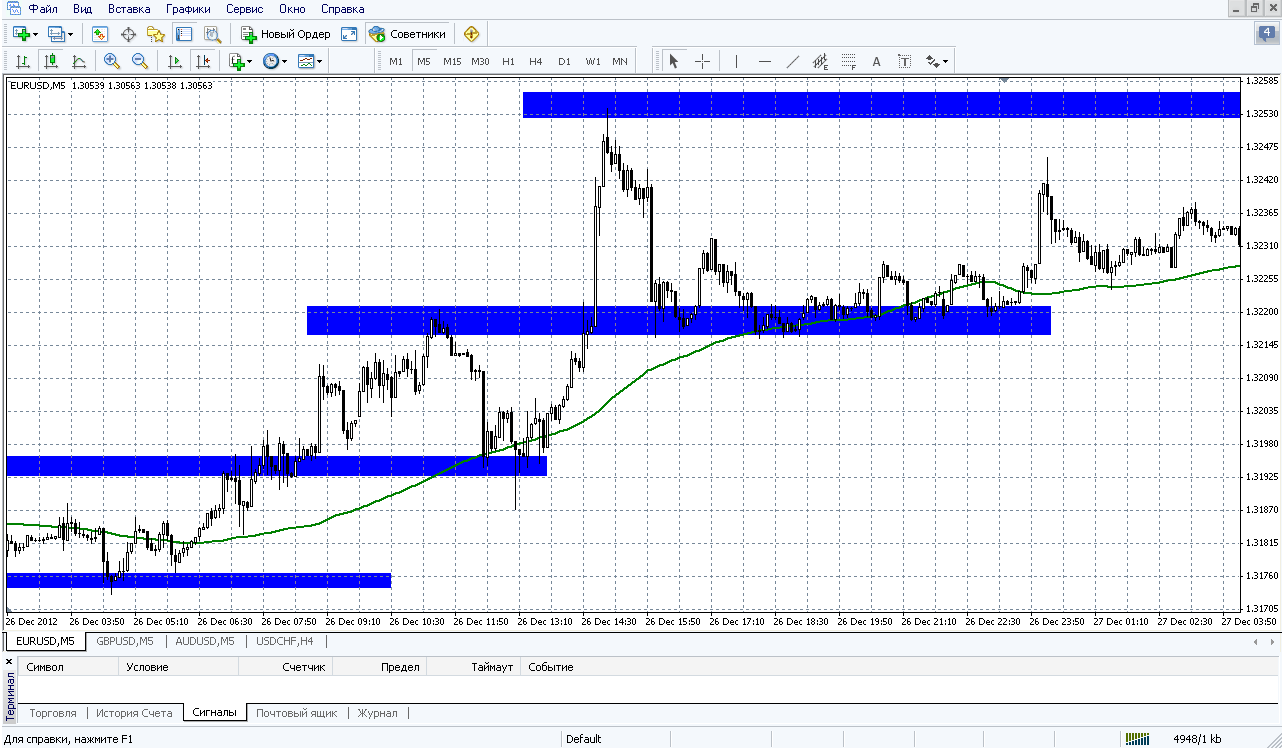Open the Strategy Tester magnifier icon
The height and width of the screenshot is (748, 1286).
click(x=212, y=34)
